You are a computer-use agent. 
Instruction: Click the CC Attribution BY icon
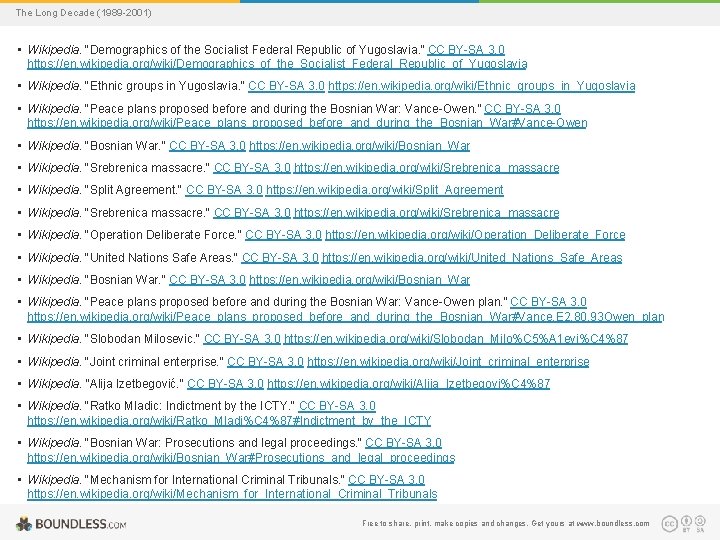pos(686,521)
